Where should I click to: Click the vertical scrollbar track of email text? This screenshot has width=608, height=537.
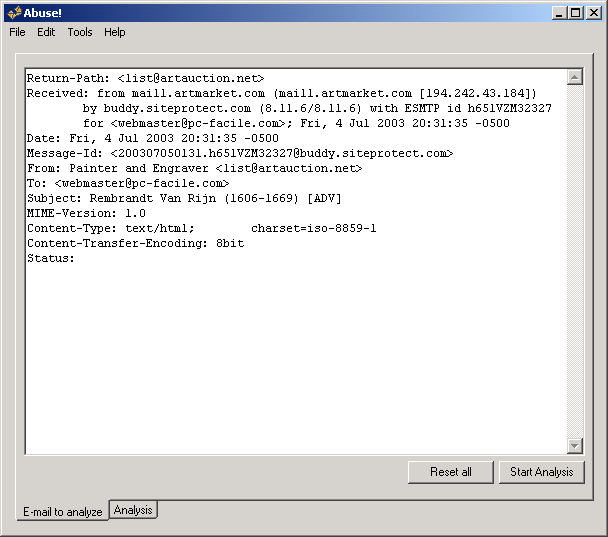[x=574, y=260]
